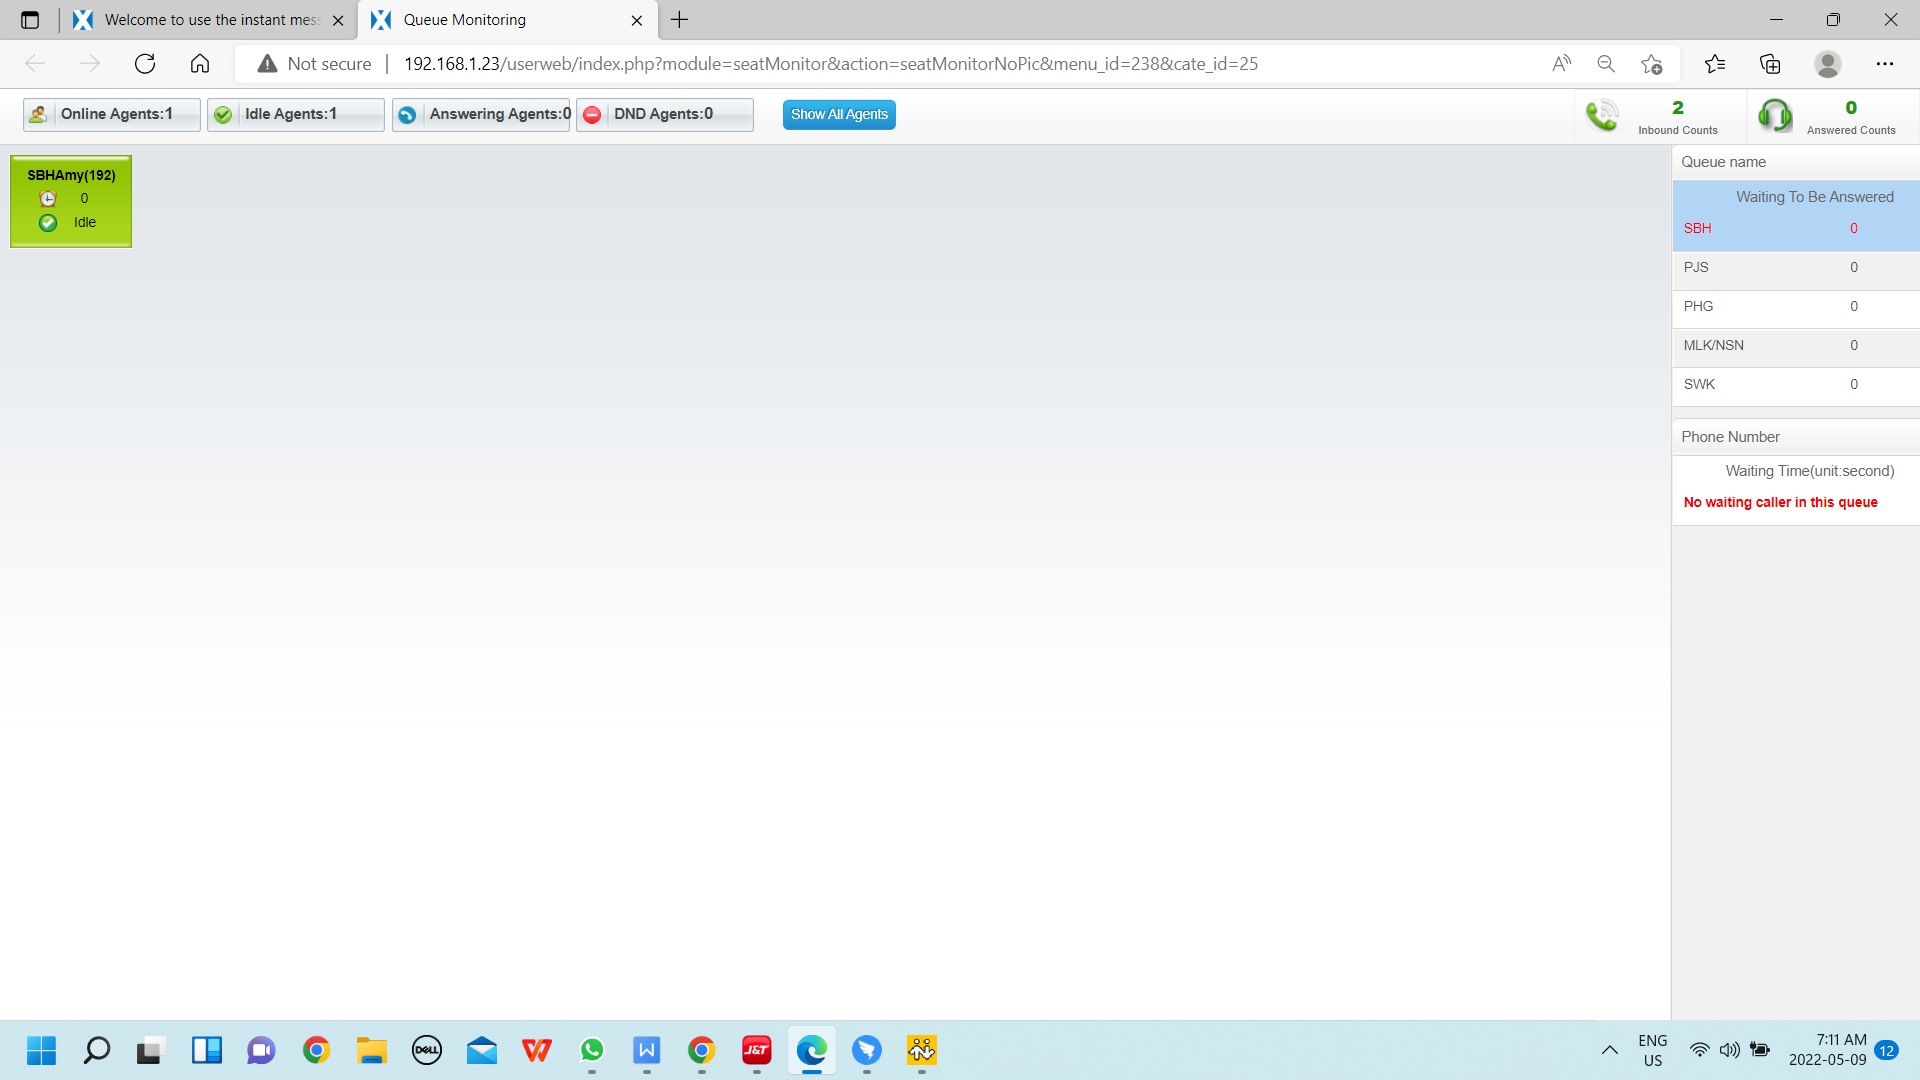This screenshot has height=1080, width=1920.
Task: Click the green Inbound Counts phone icon
Action: point(1602,116)
